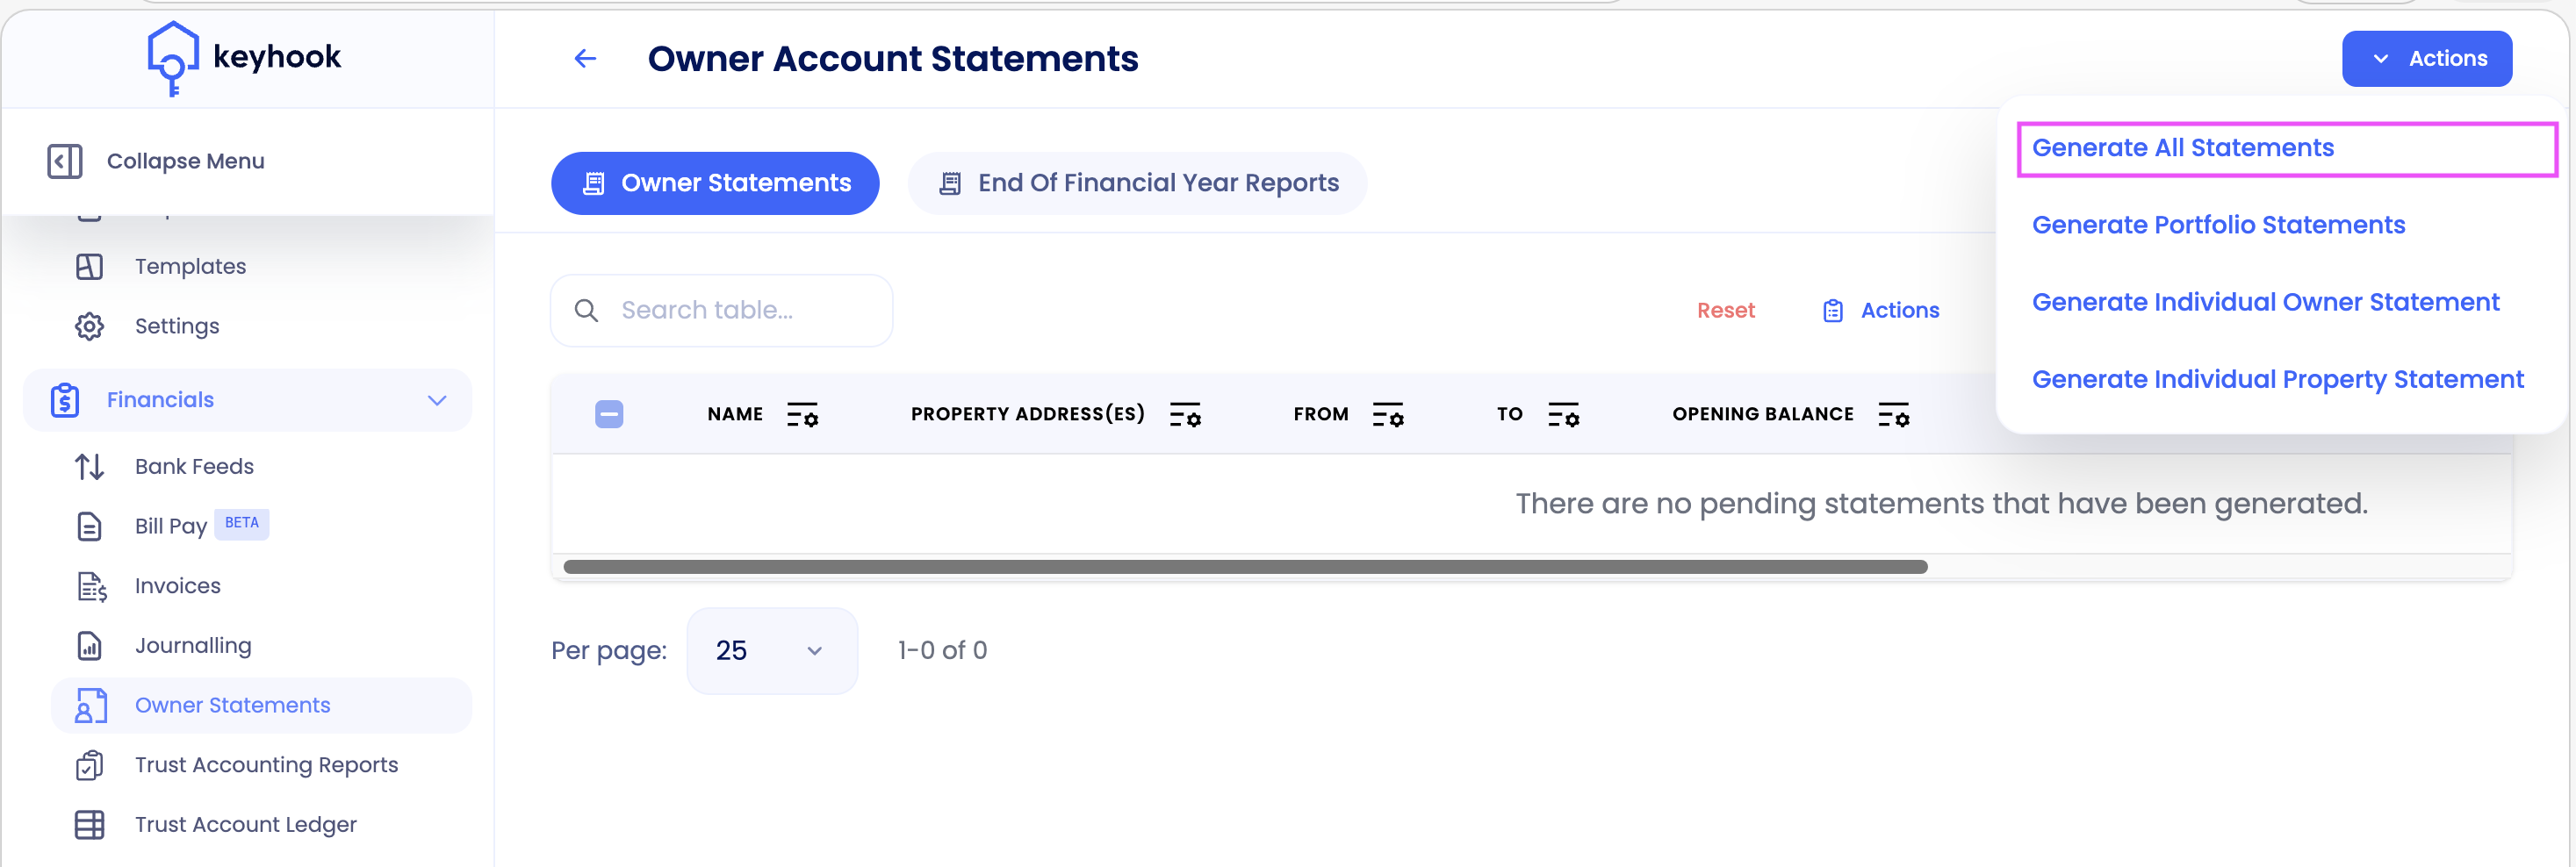
Task: Click the Trust Account Ledger table icon
Action: click(x=89, y=825)
